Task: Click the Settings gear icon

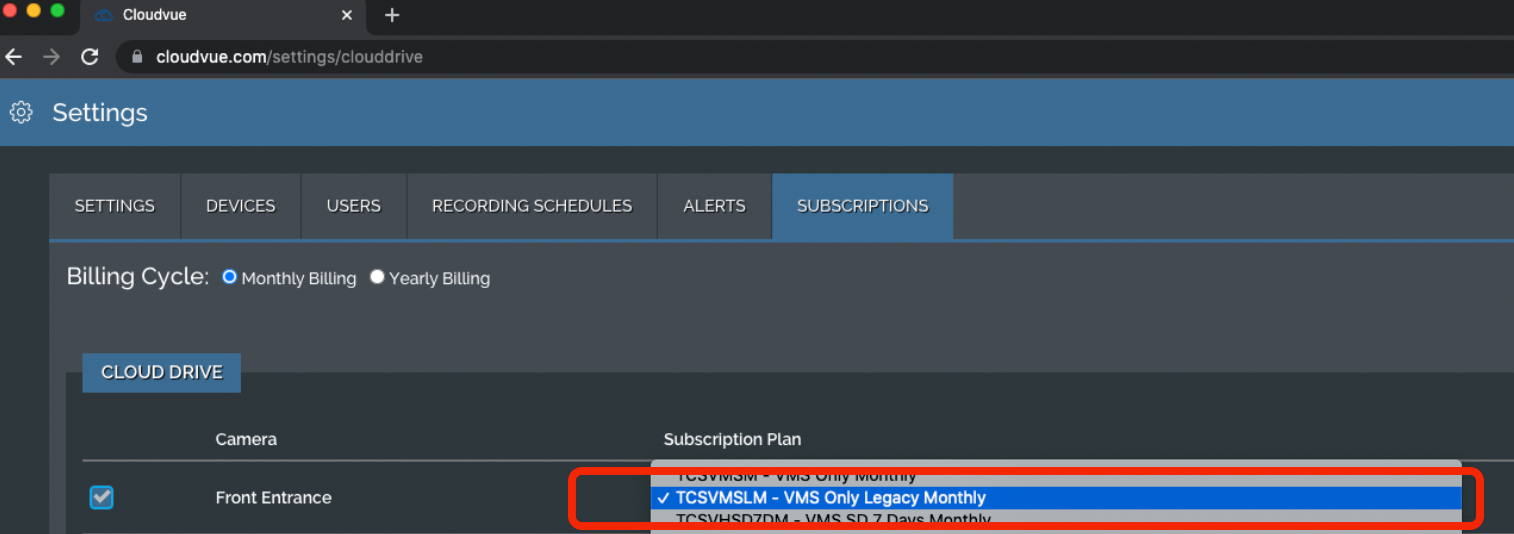Action: pos(21,112)
